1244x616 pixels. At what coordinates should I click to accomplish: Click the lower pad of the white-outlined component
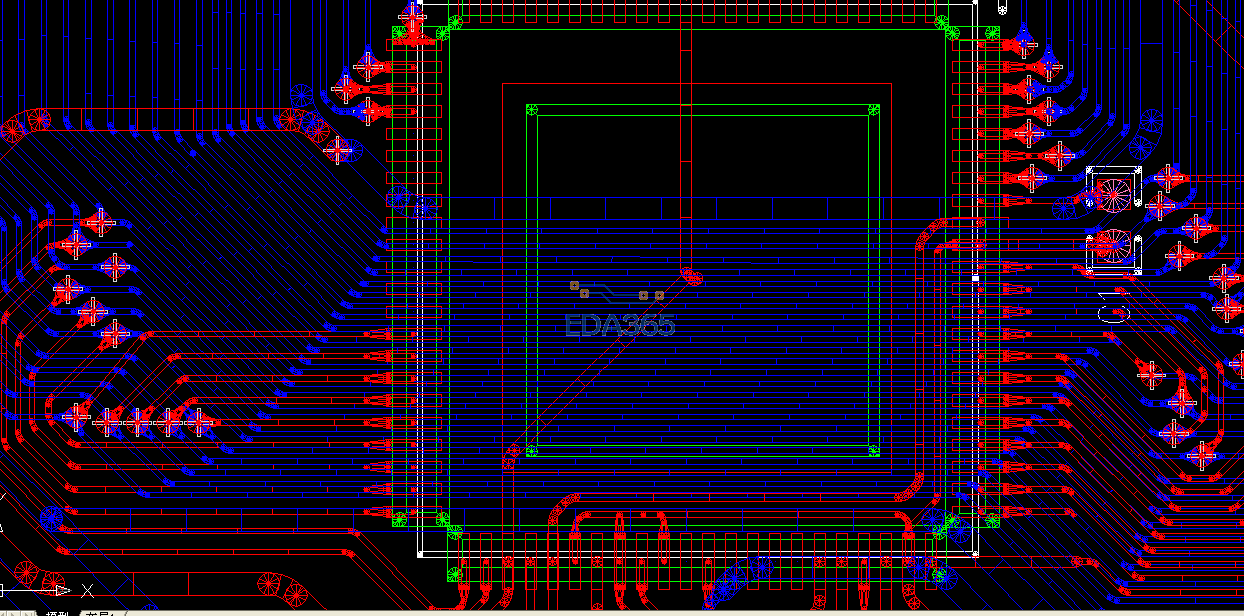click(x=1112, y=247)
